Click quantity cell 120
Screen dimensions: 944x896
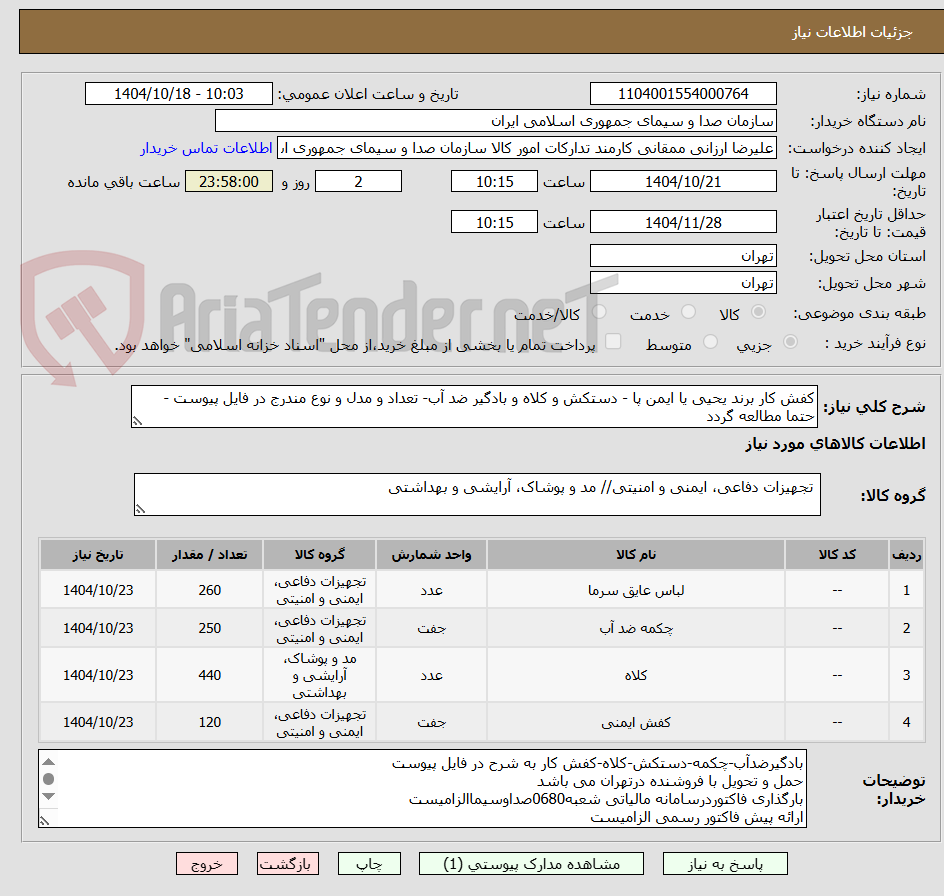pos(210,722)
